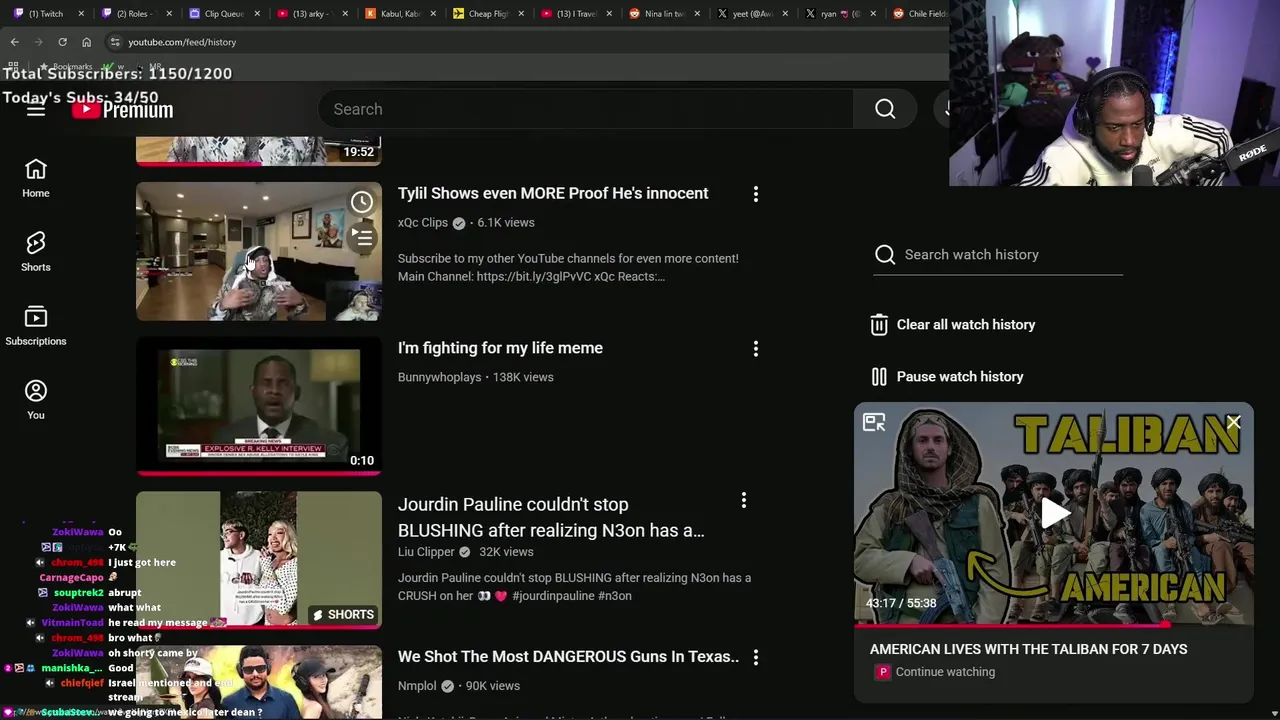Close the Cheap Flights tab
The width and height of the screenshot is (1280, 720).
(x=521, y=14)
